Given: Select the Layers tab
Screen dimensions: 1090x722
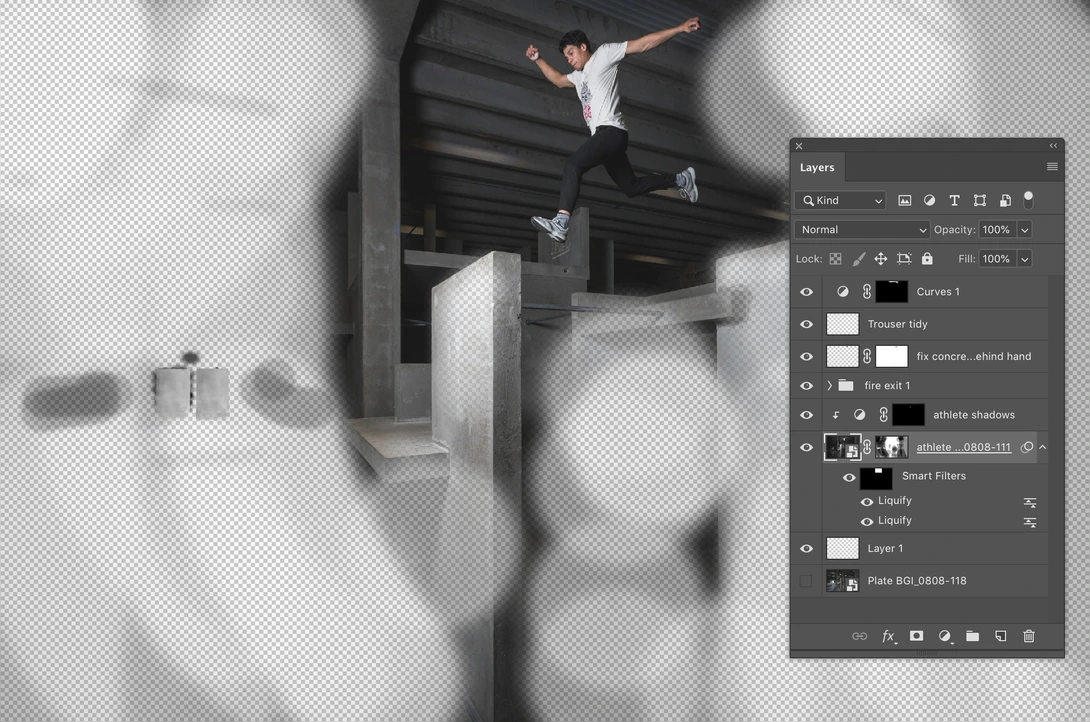Looking at the screenshot, I should (x=817, y=167).
